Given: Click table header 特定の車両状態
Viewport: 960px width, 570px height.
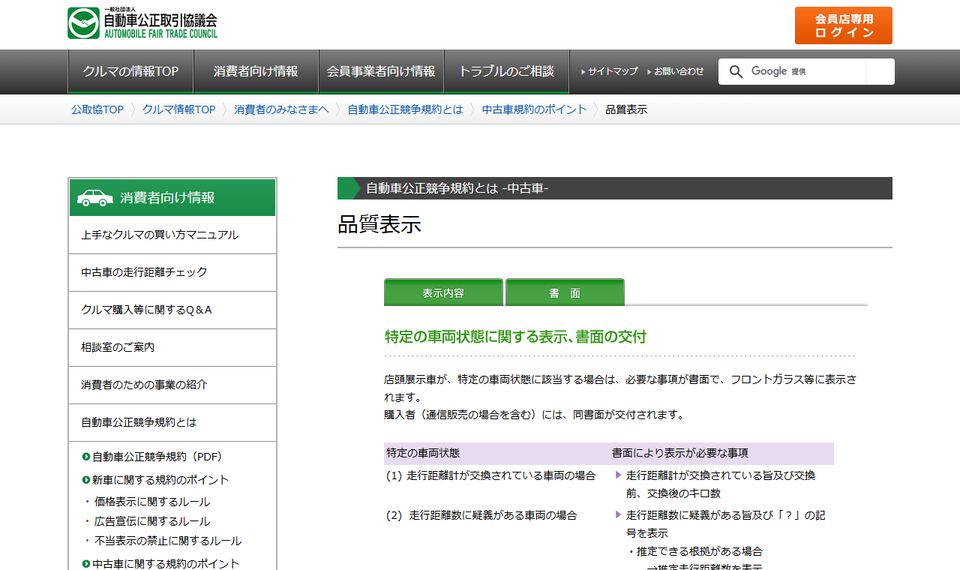Looking at the screenshot, I should [423, 453].
